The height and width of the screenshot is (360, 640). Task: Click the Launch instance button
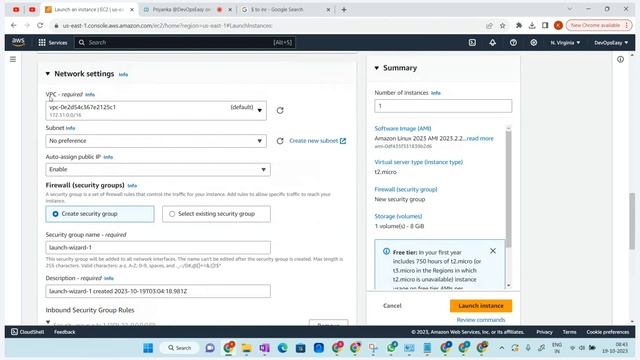coord(481,306)
